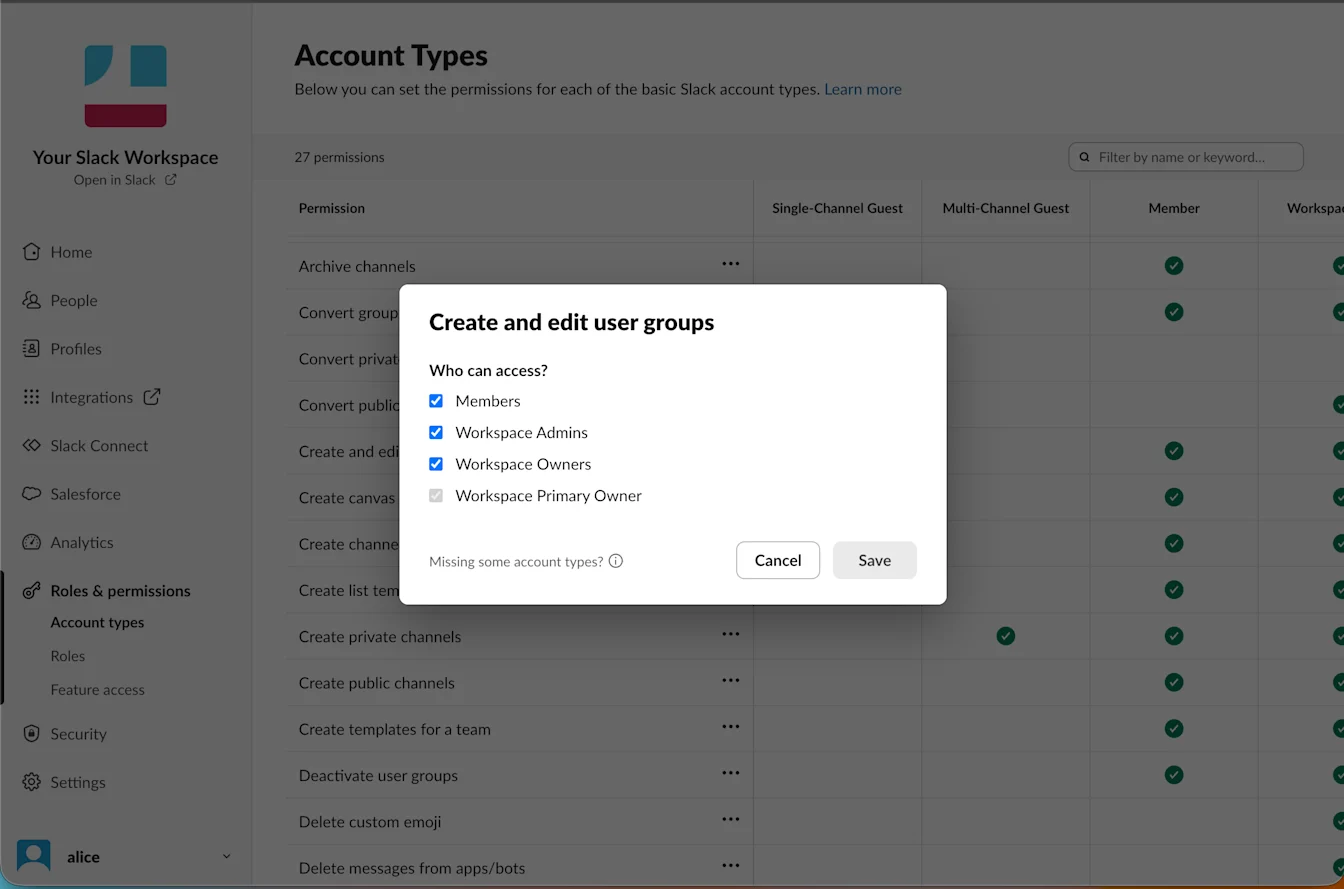Select the Feature access sub-item
The height and width of the screenshot is (889, 1344).
(x=97, y=690)
